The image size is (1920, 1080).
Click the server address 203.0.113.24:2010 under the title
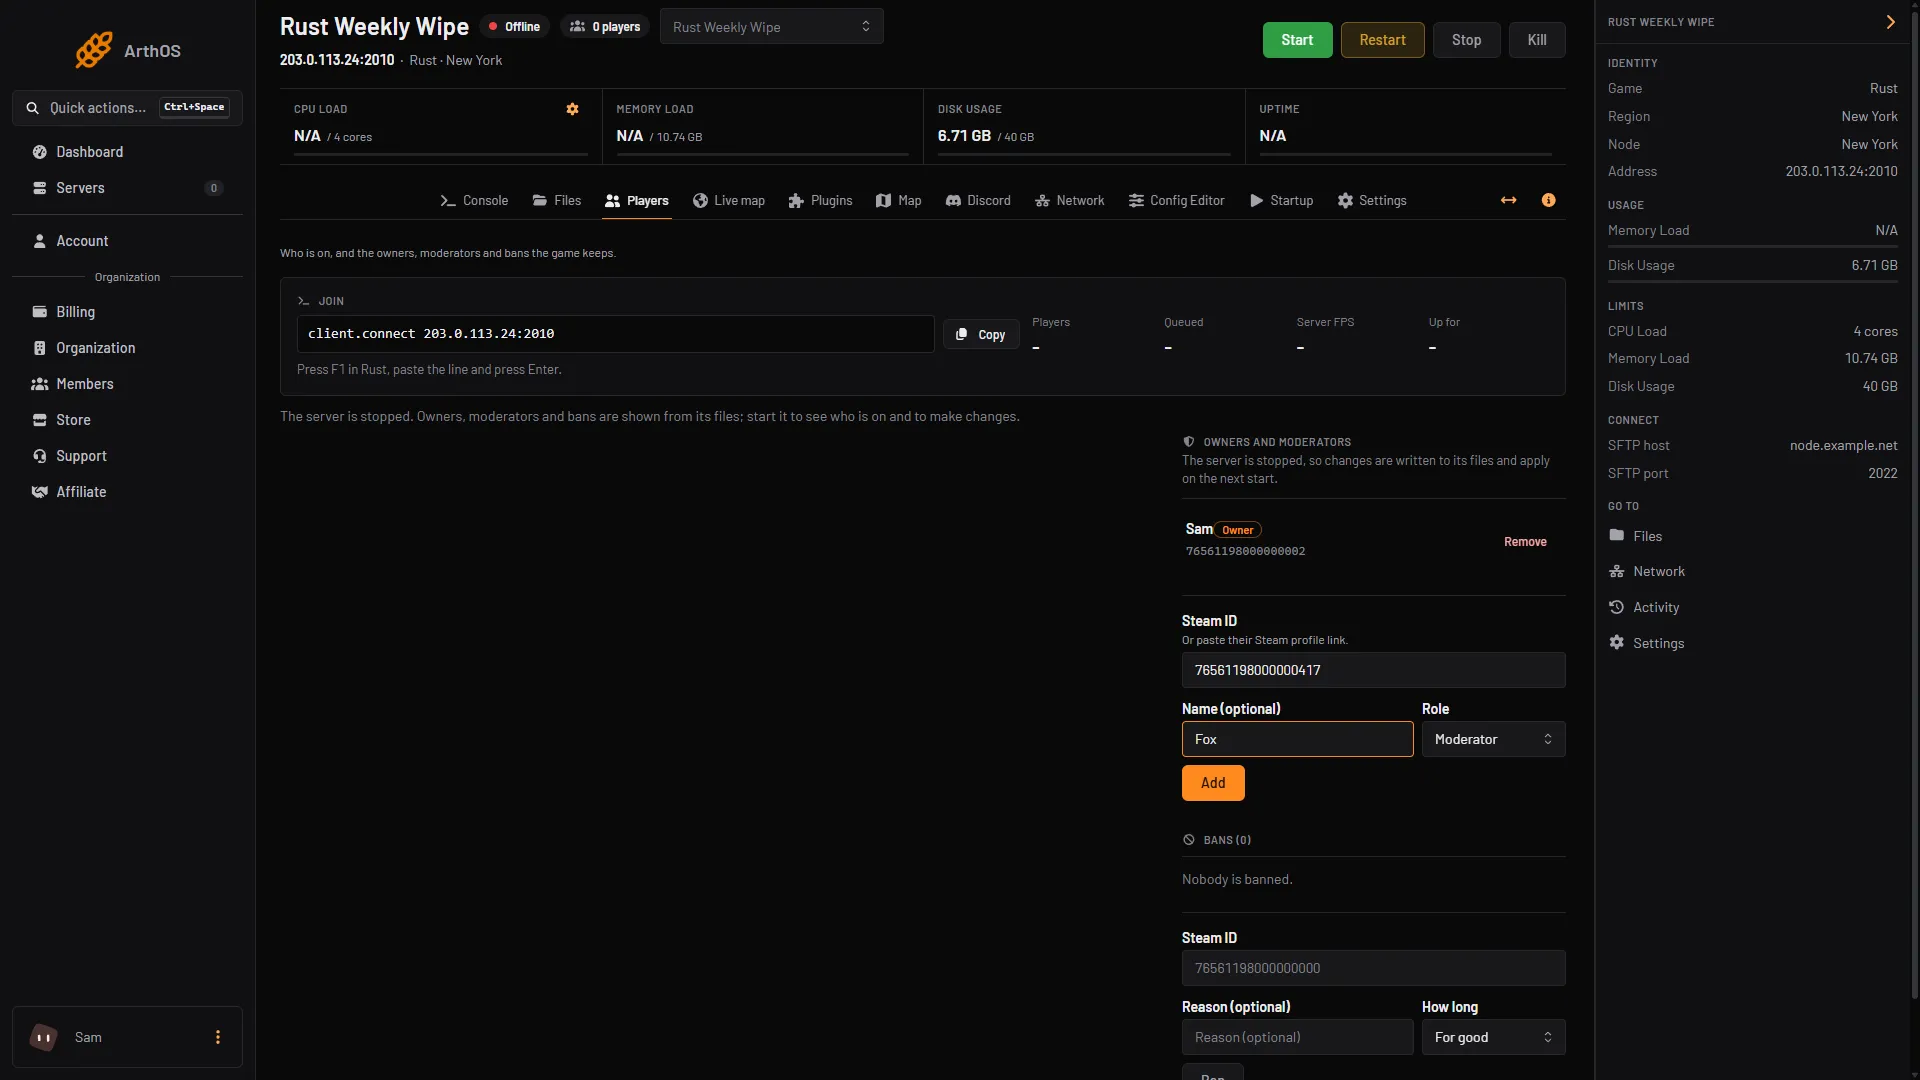pyautogui.click(x=337, y=60)
